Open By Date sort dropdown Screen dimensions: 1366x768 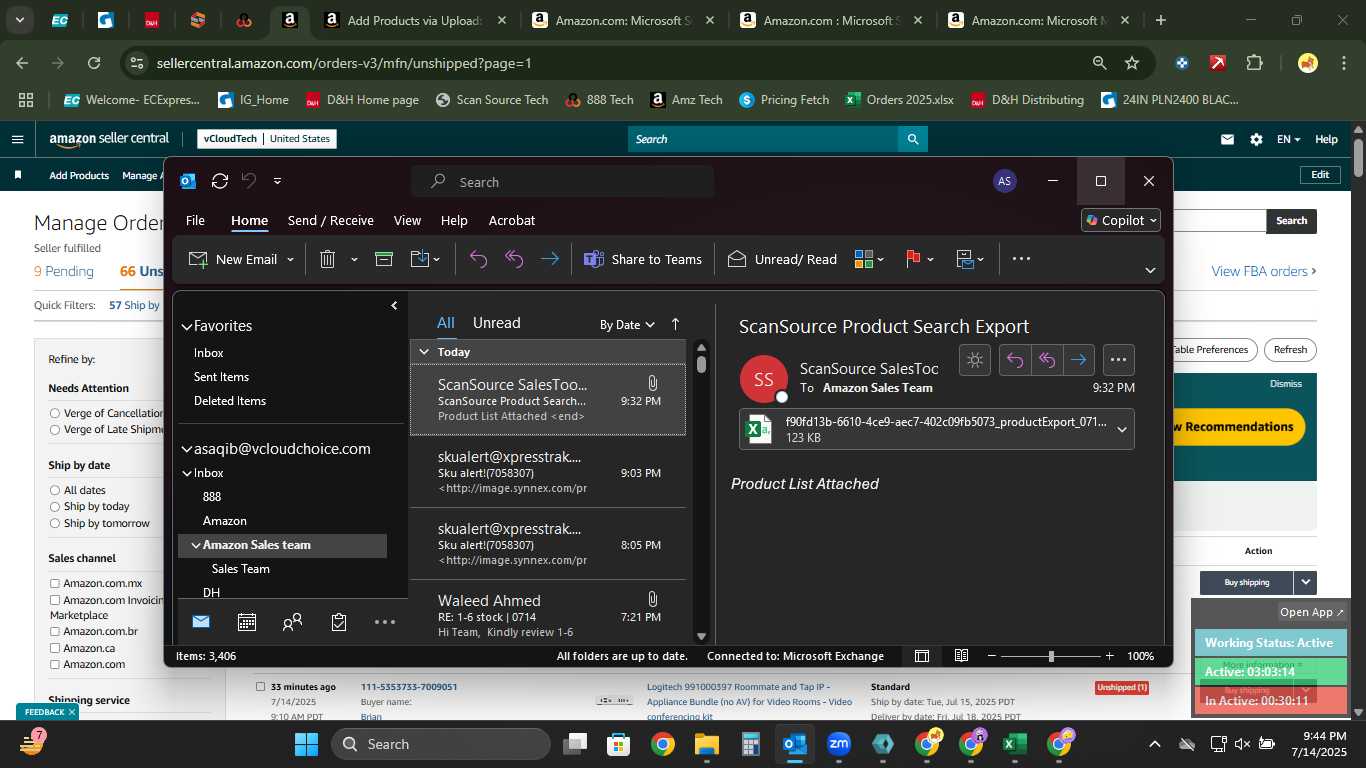coord(627,324)
